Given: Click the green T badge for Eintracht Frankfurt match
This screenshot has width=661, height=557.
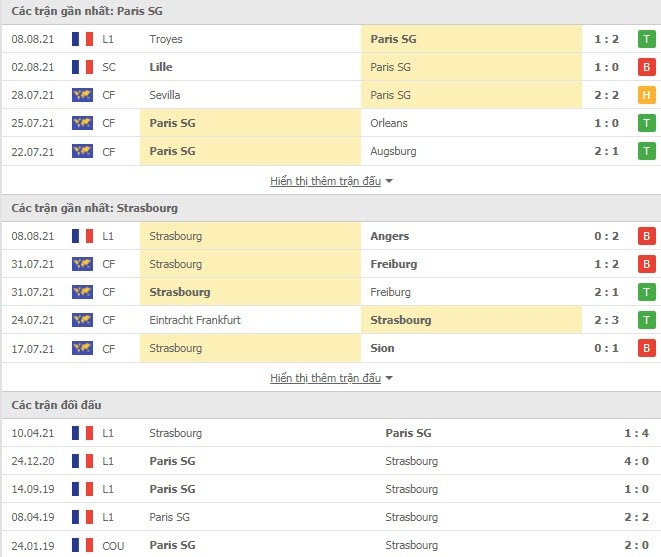Looking at the screenshot, I should (x=647, y=320).
